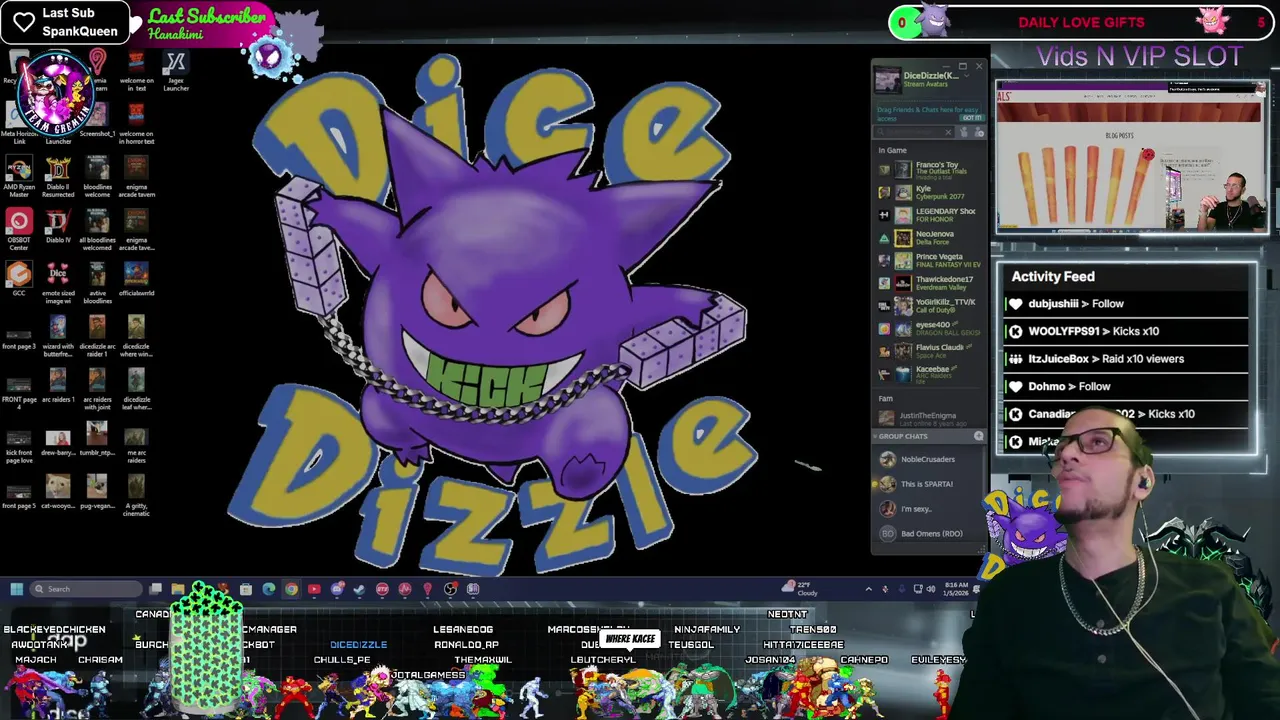The height and width of the screenshot is (720, 1280).
Task: Click the add group chat plus icon
Action: [978, 436]
